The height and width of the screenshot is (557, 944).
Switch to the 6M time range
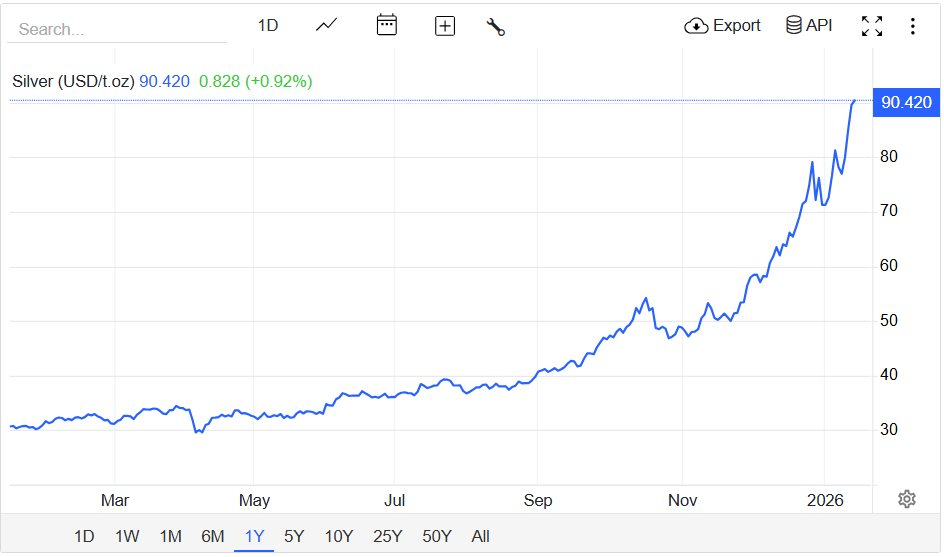tap(212, 536)
